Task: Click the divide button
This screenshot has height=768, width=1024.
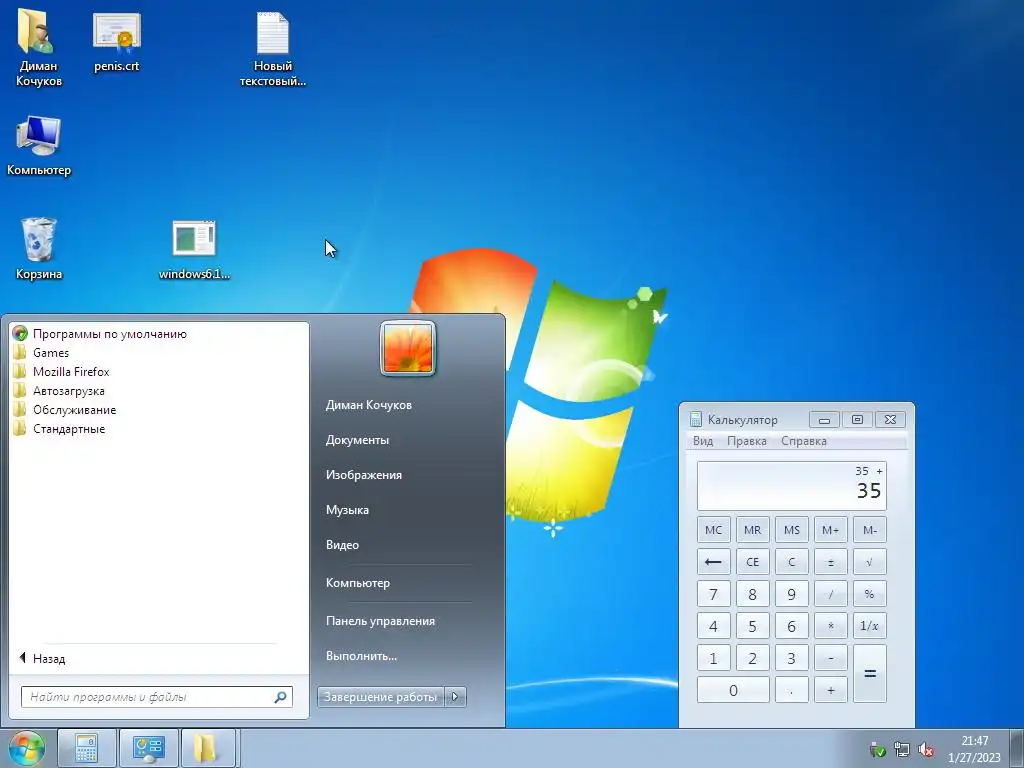Action: pos(831,594)
